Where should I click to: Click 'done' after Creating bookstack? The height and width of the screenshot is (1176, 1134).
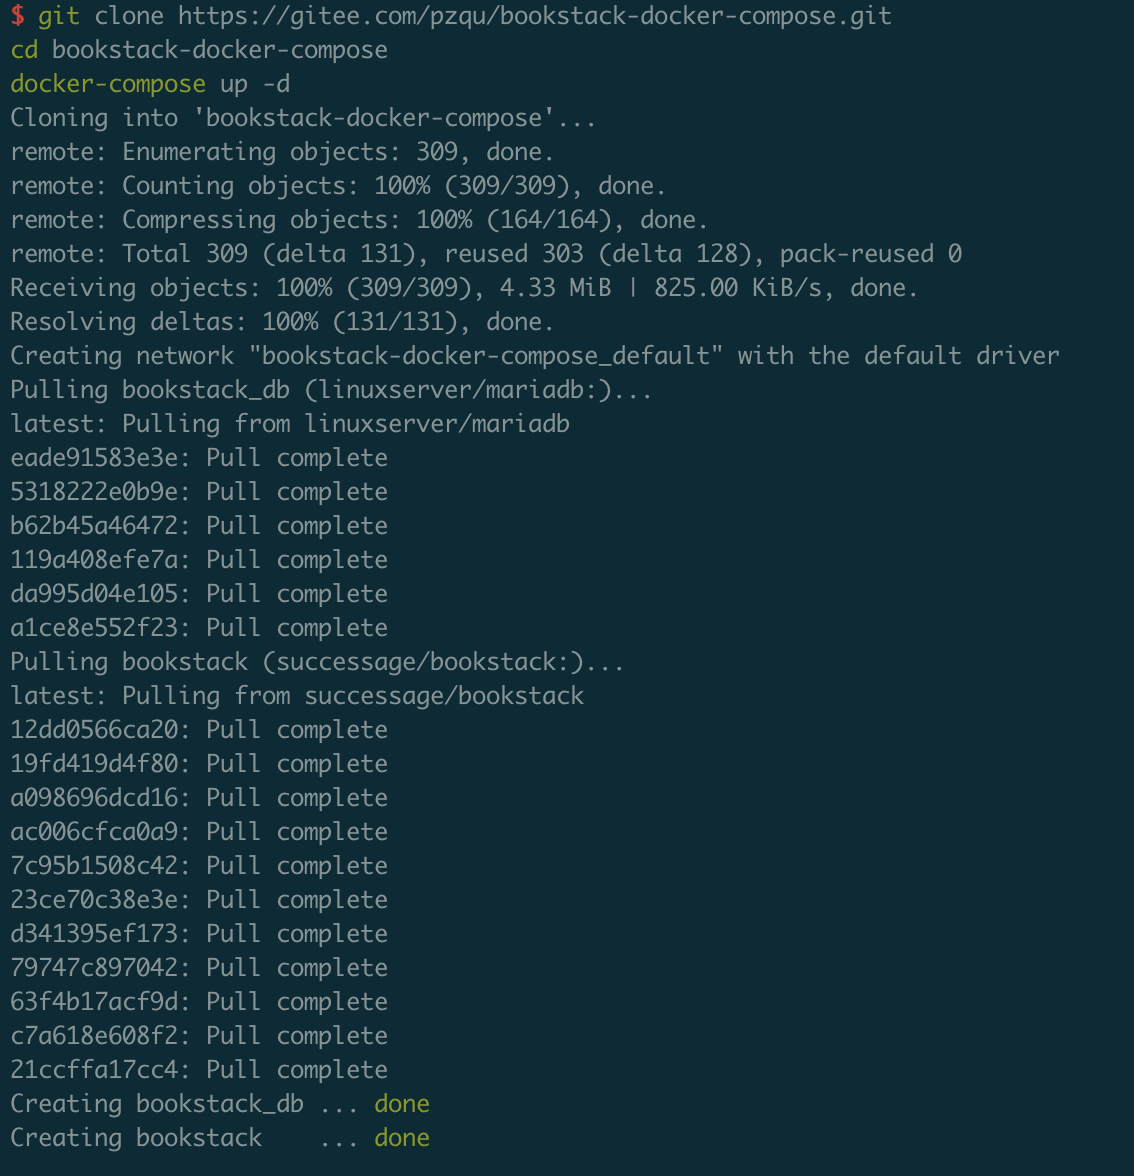coord(402,1137)
